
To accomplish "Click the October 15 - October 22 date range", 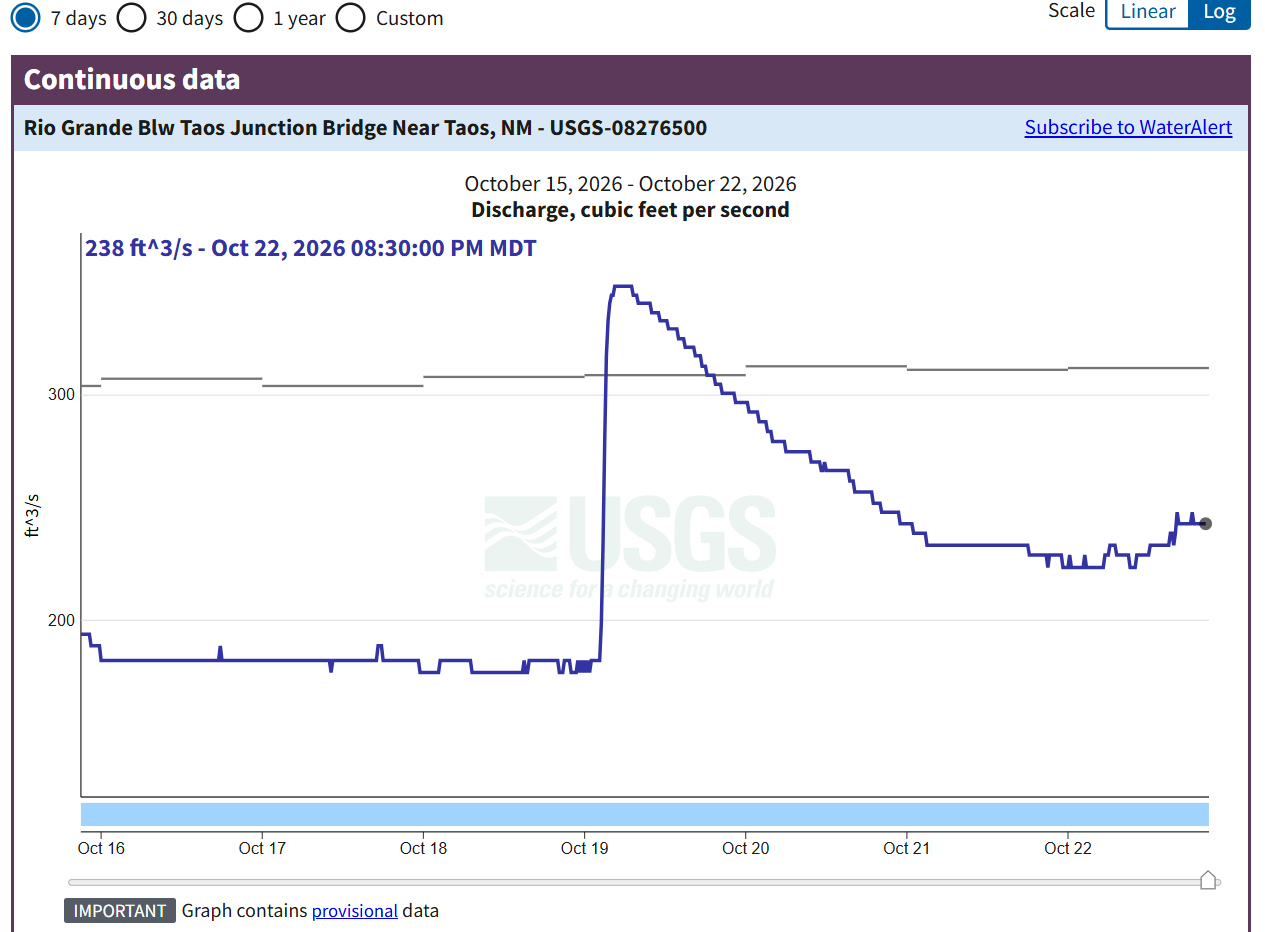I will point(630,184).
